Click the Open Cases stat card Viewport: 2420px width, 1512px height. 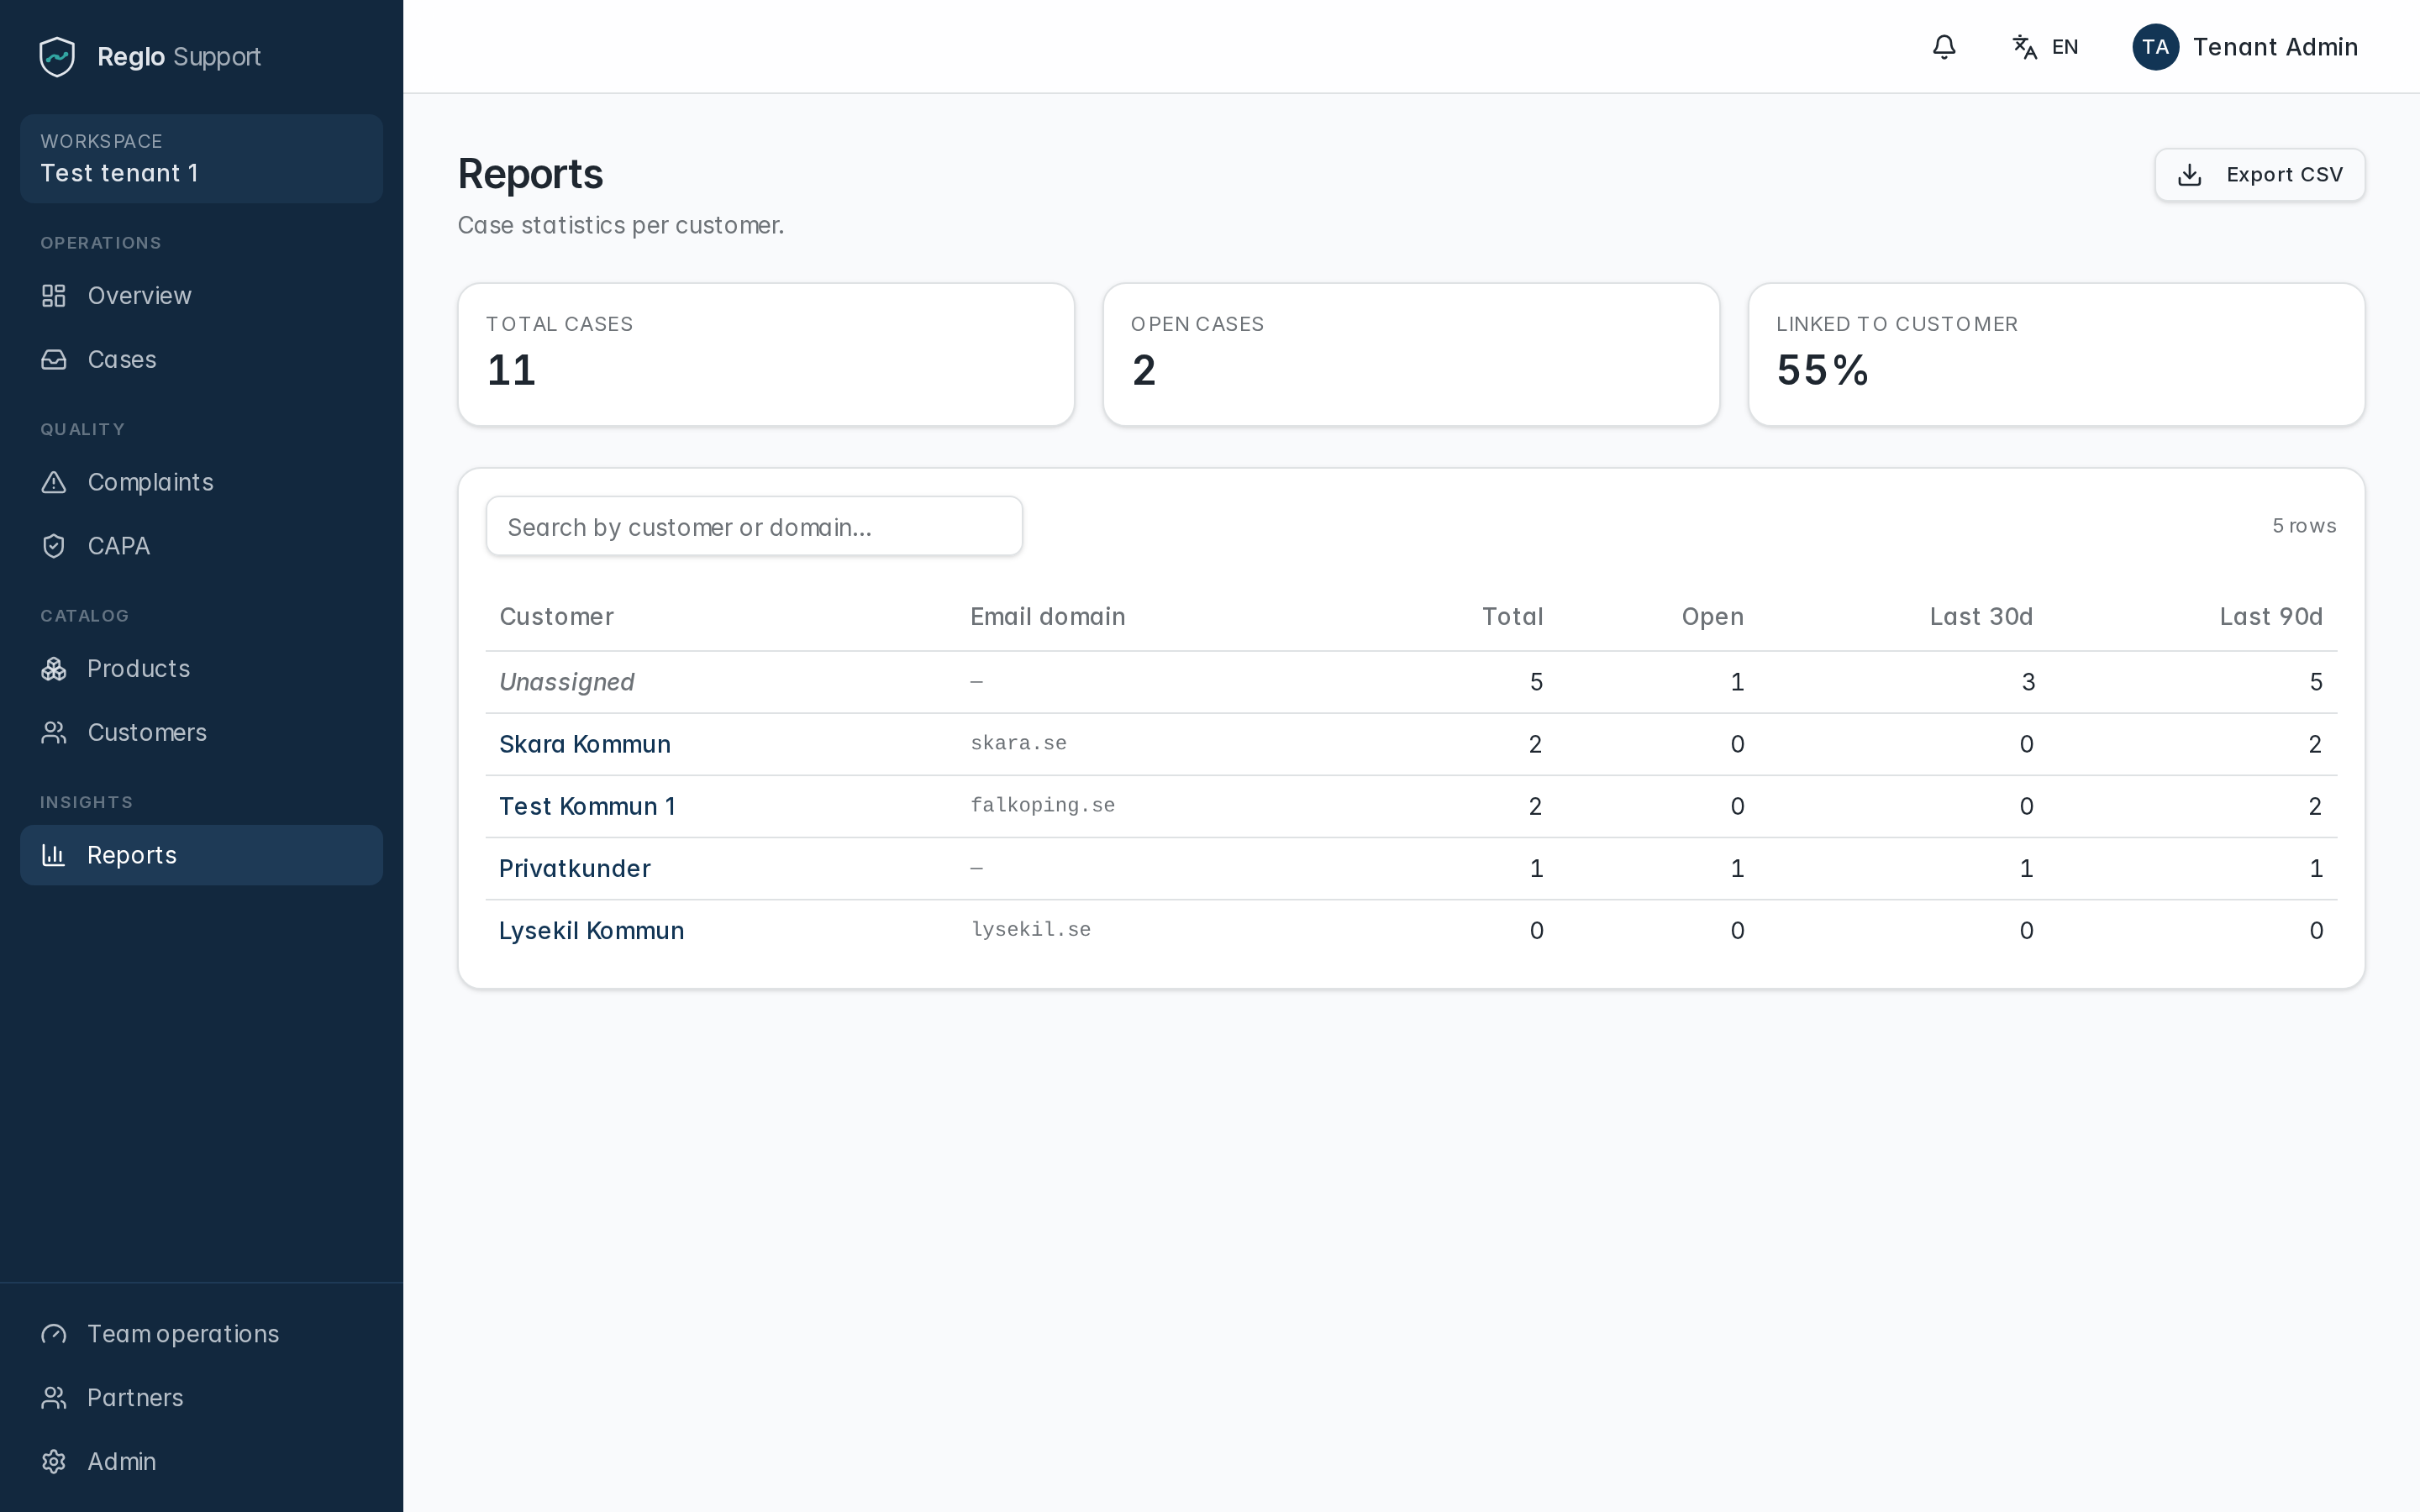1411,355
